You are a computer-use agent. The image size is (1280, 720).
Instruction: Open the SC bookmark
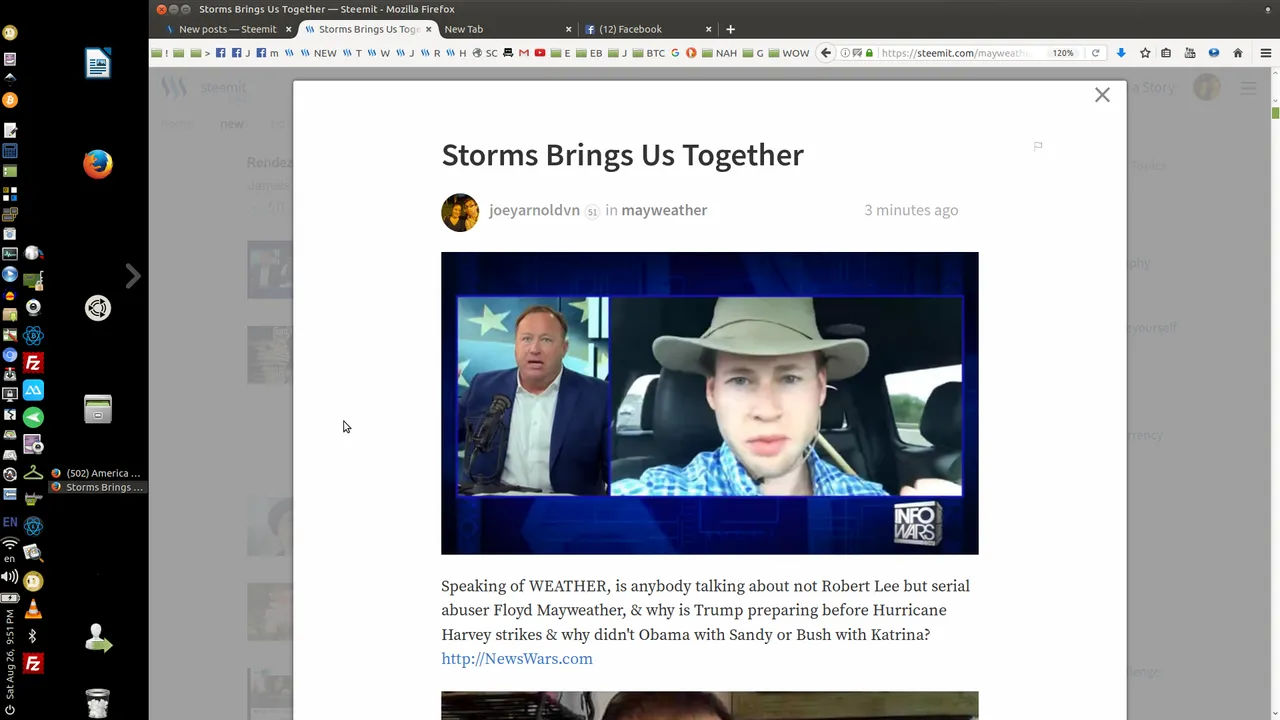pos(485,53)
